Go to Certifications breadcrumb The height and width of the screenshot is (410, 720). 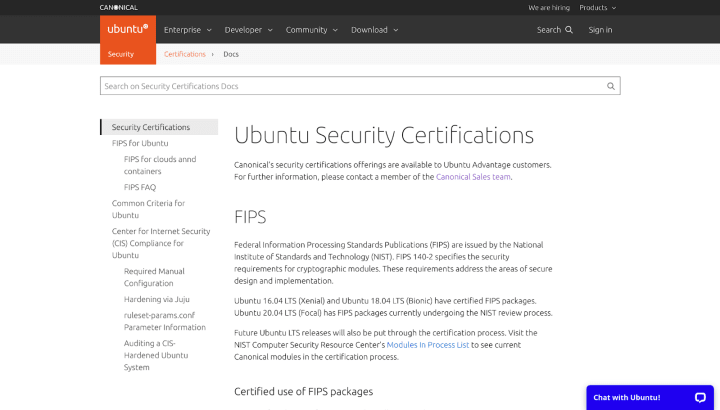point(185,54)
